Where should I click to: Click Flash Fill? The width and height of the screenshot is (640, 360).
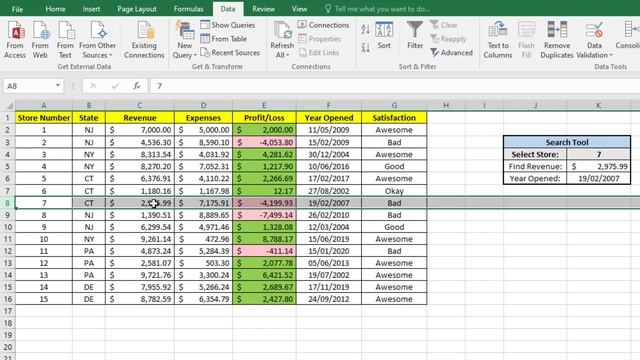(x=527, y=40)
